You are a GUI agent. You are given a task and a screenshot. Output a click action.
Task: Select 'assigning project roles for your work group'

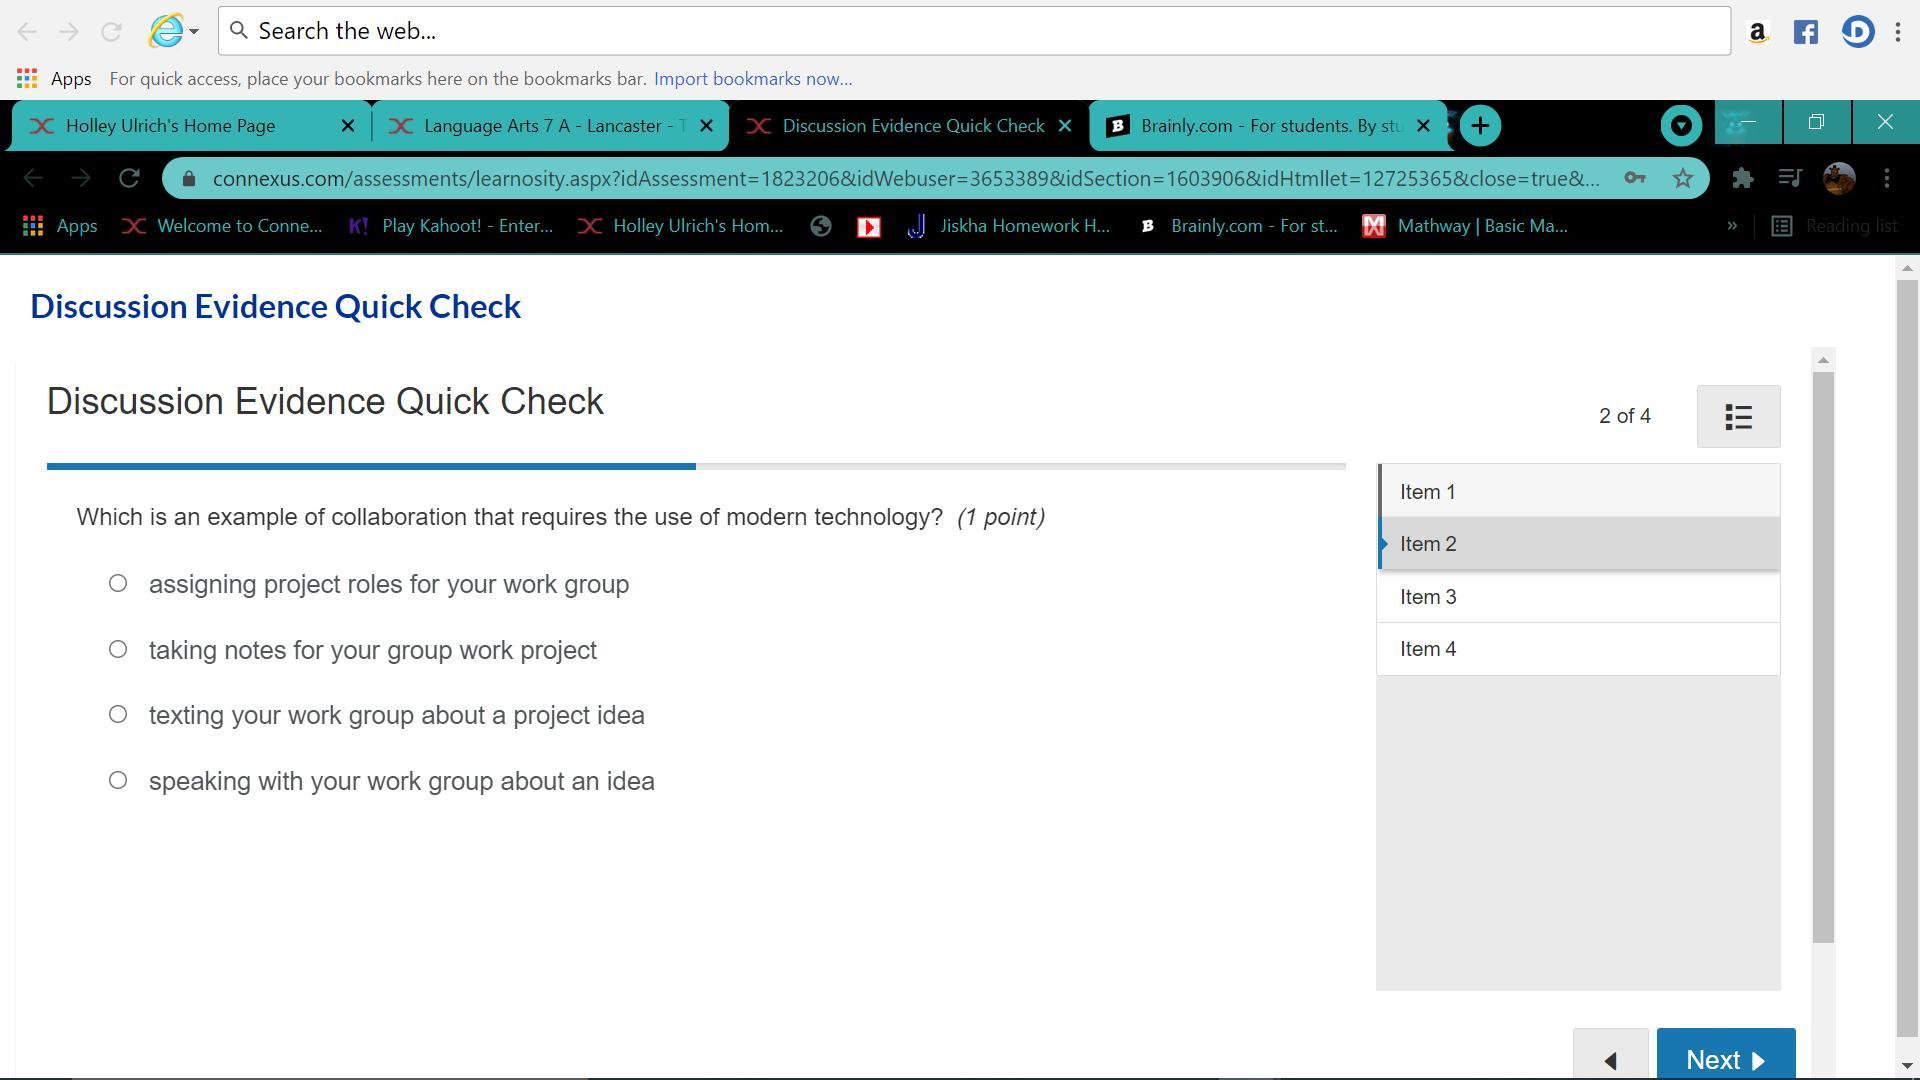click(x=118, y=583)
